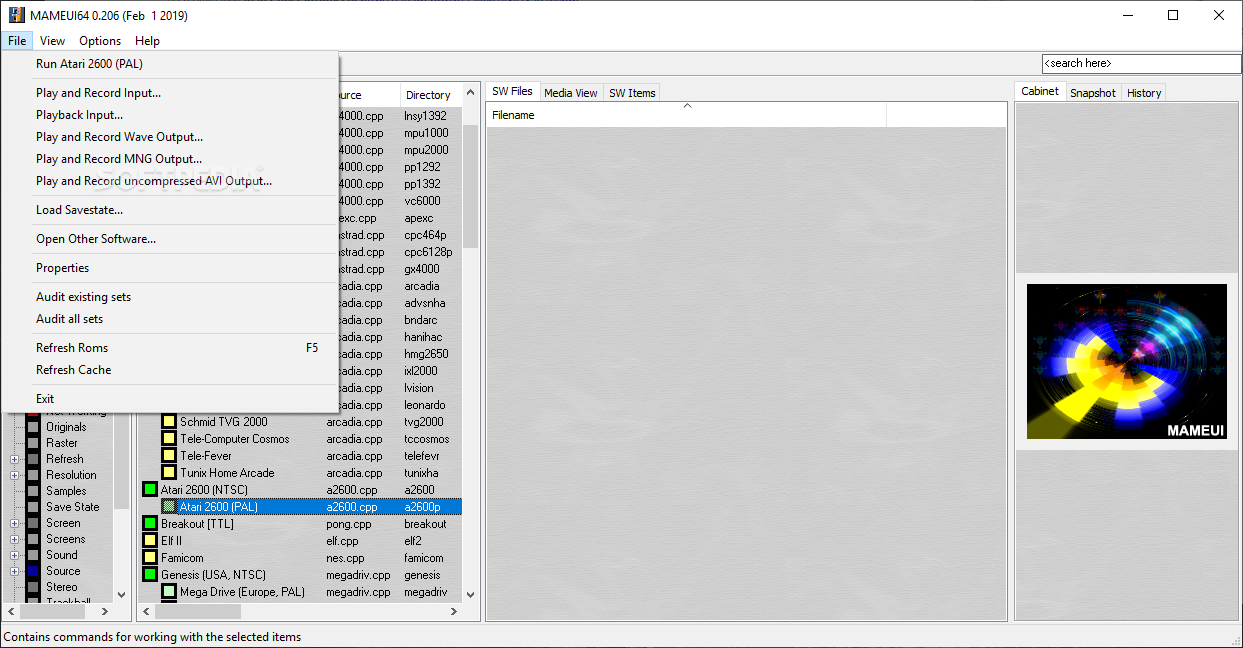
Task: Open Properties from the File menu
Action: click(170, 268)
